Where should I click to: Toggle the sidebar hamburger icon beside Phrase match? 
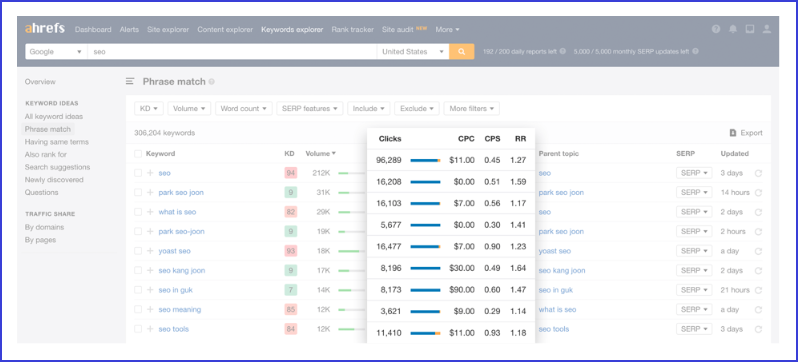[130, 81]
